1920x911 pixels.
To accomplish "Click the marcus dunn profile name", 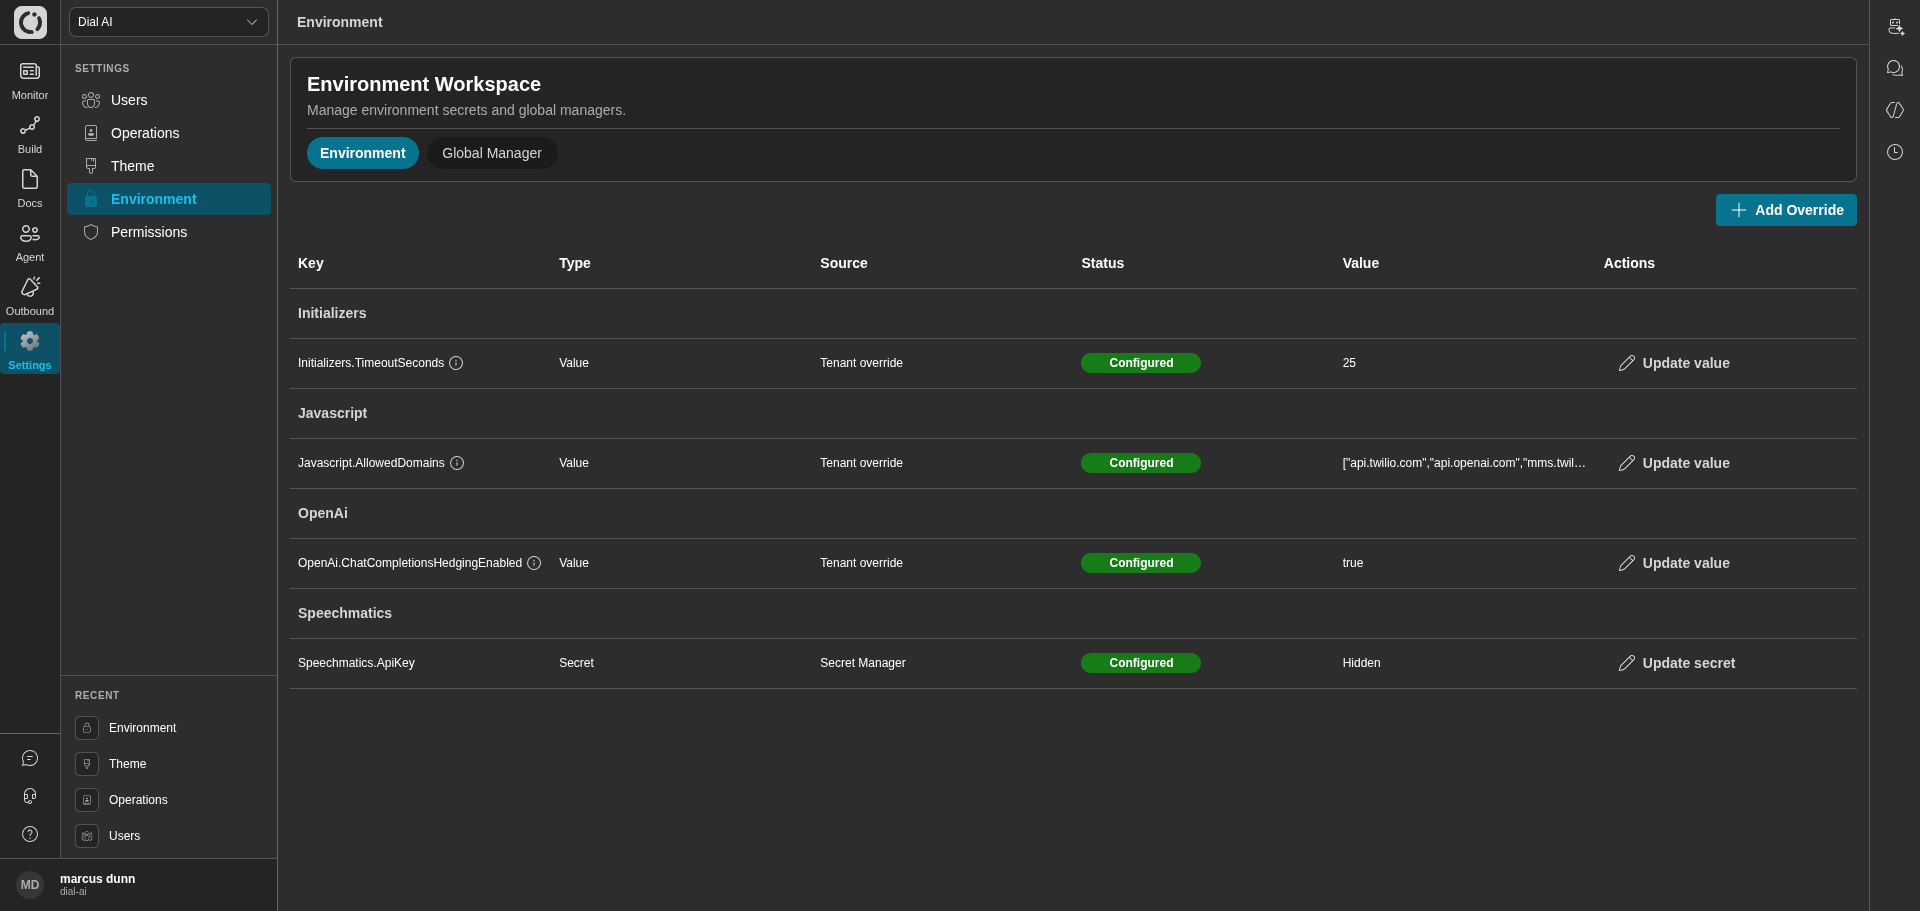I will pyautogui.click(x=97, y=879).
